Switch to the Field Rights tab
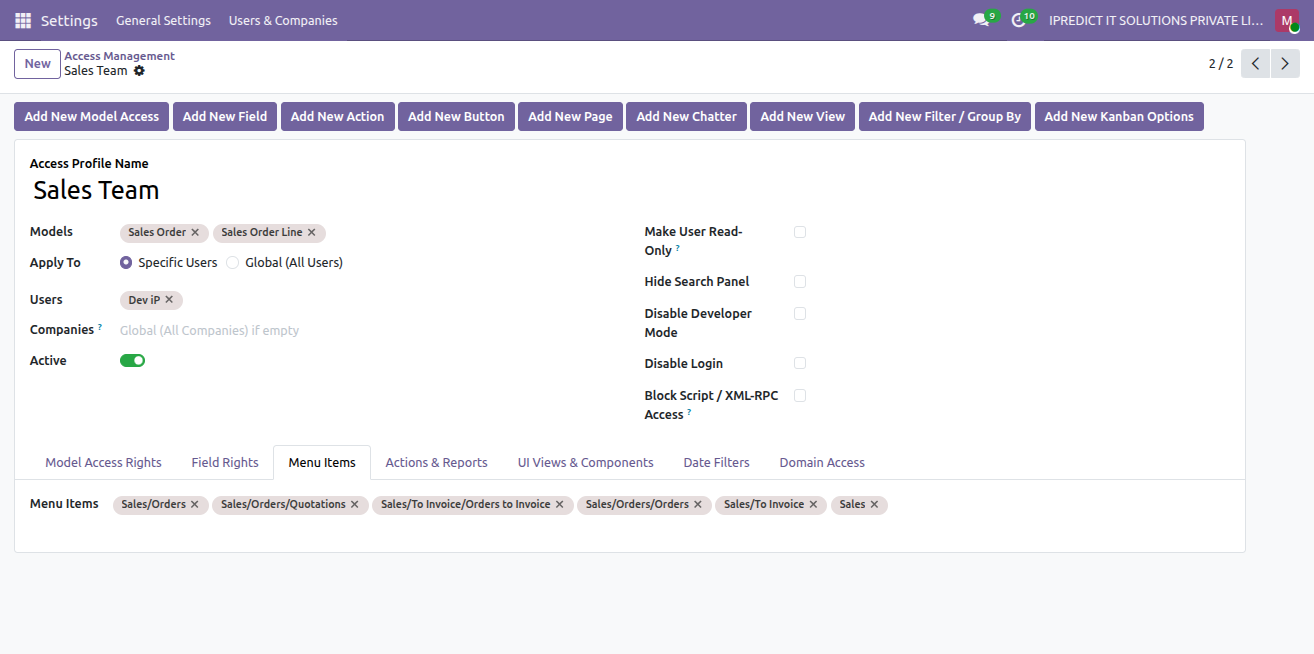This screenshot has width=1314, height=654. point(225,463)
